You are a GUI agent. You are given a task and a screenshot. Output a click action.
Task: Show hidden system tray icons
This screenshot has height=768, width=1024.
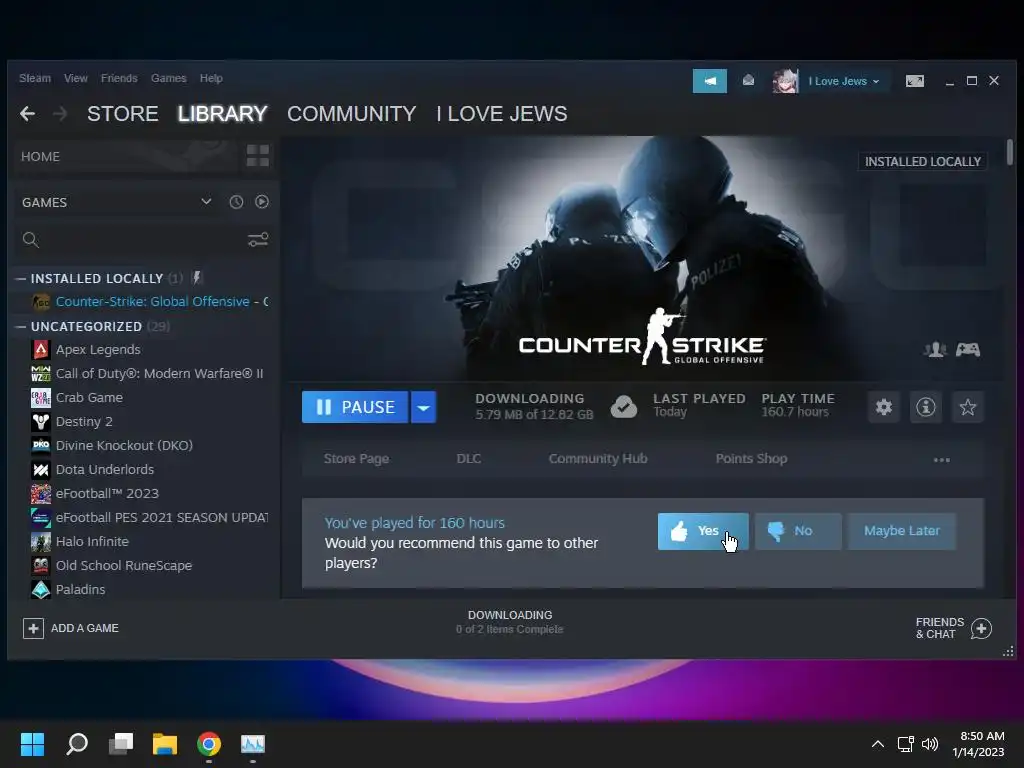coord(878,744)
